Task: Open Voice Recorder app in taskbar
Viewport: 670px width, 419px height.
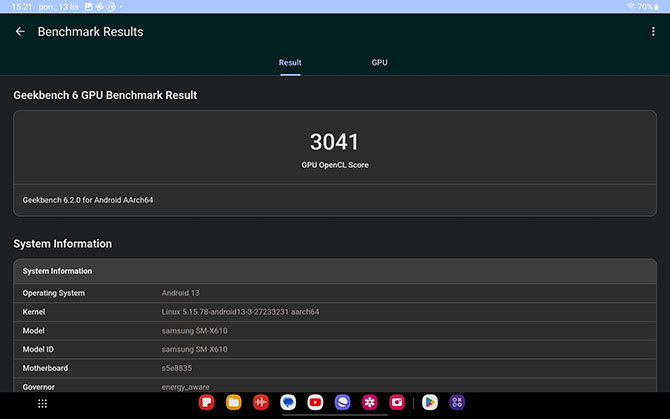Action: coord(261,402)
